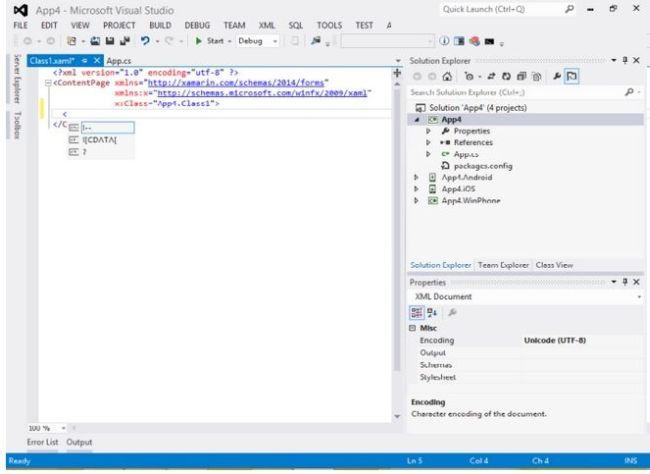This screenshot has width=650, height=474.
Task: Click the Quick Launch search icon
Action: (570, 9)
